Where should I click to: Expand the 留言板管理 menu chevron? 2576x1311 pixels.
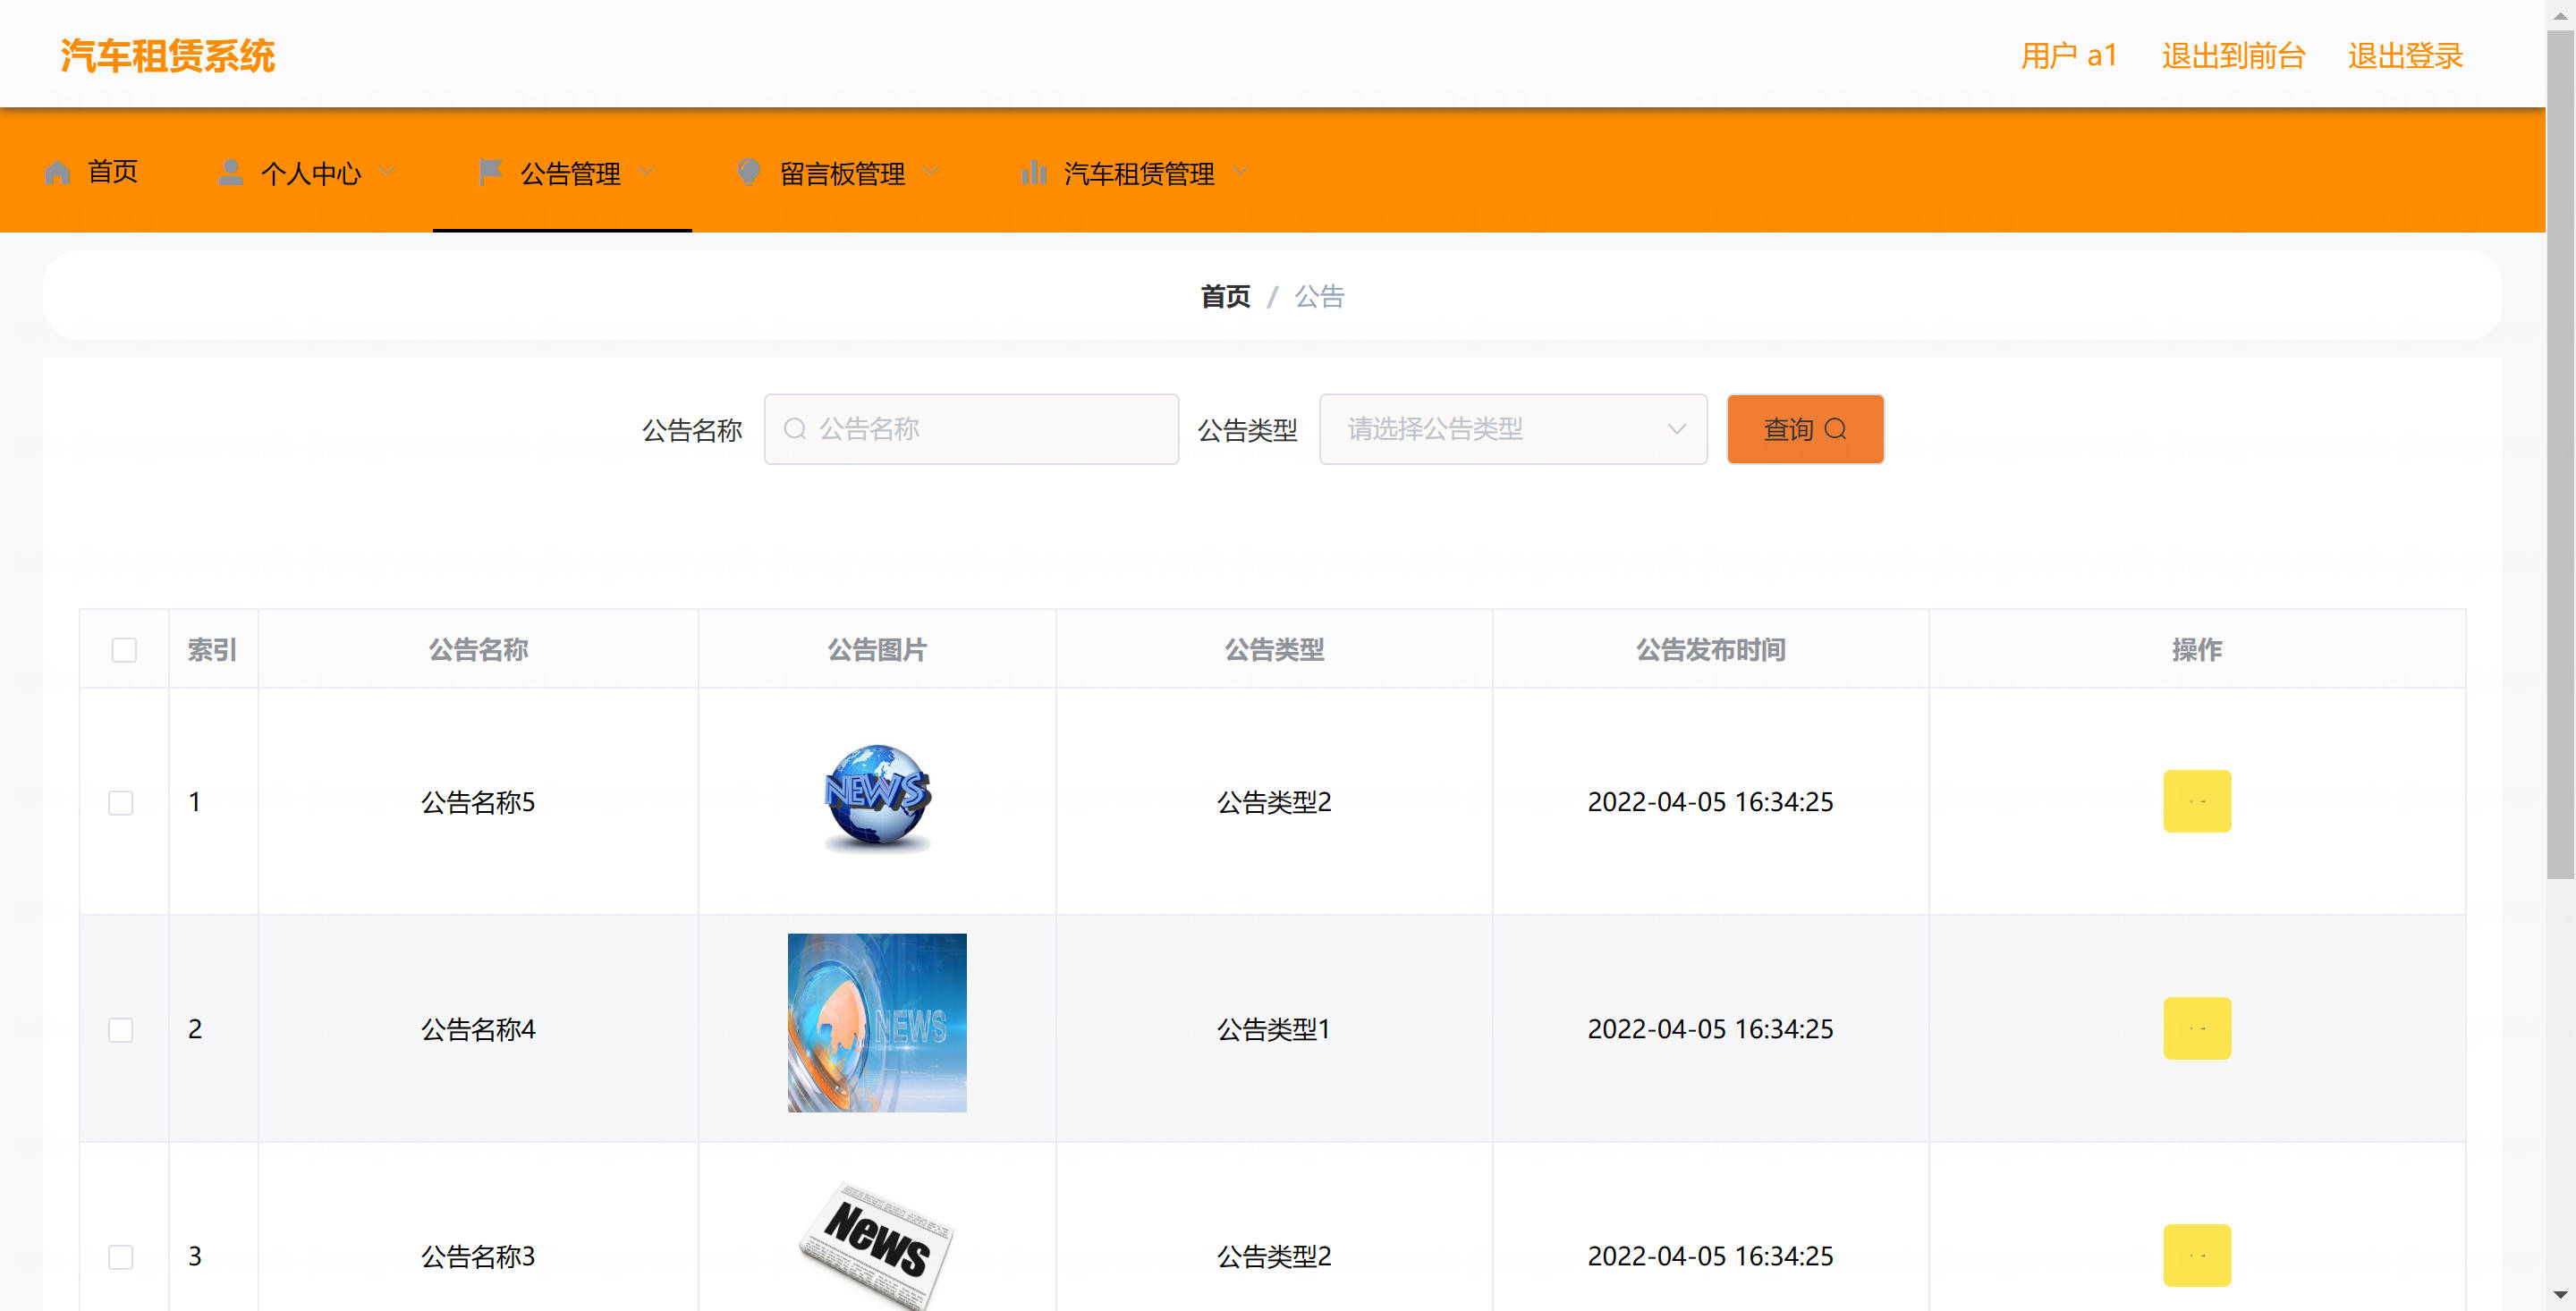click(931, 171)
